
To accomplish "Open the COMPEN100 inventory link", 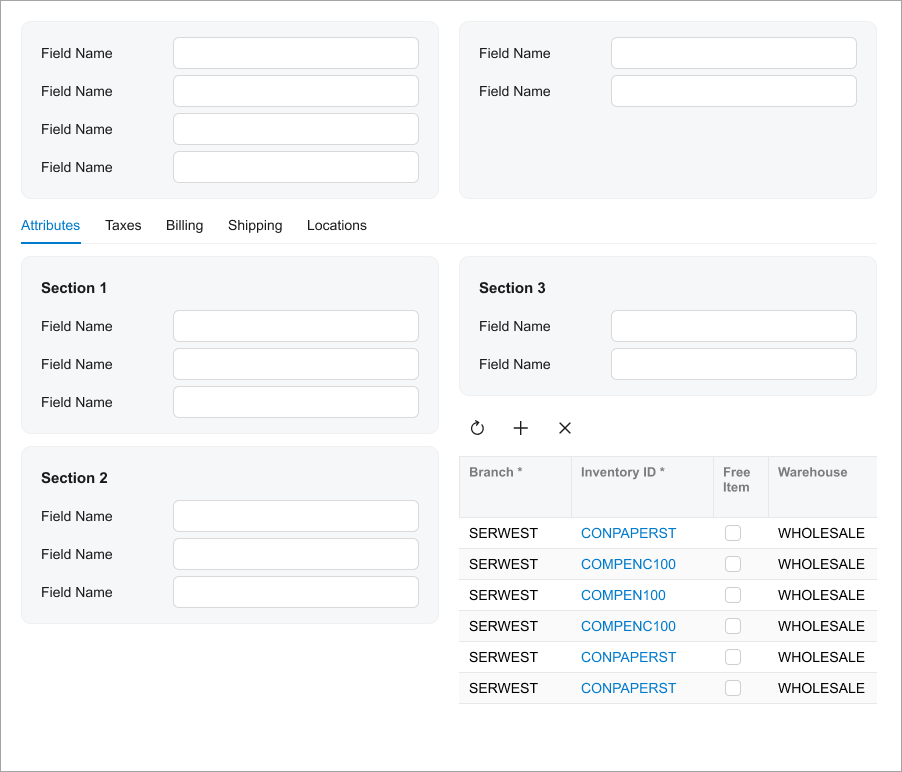I will [x=623, y=595].
